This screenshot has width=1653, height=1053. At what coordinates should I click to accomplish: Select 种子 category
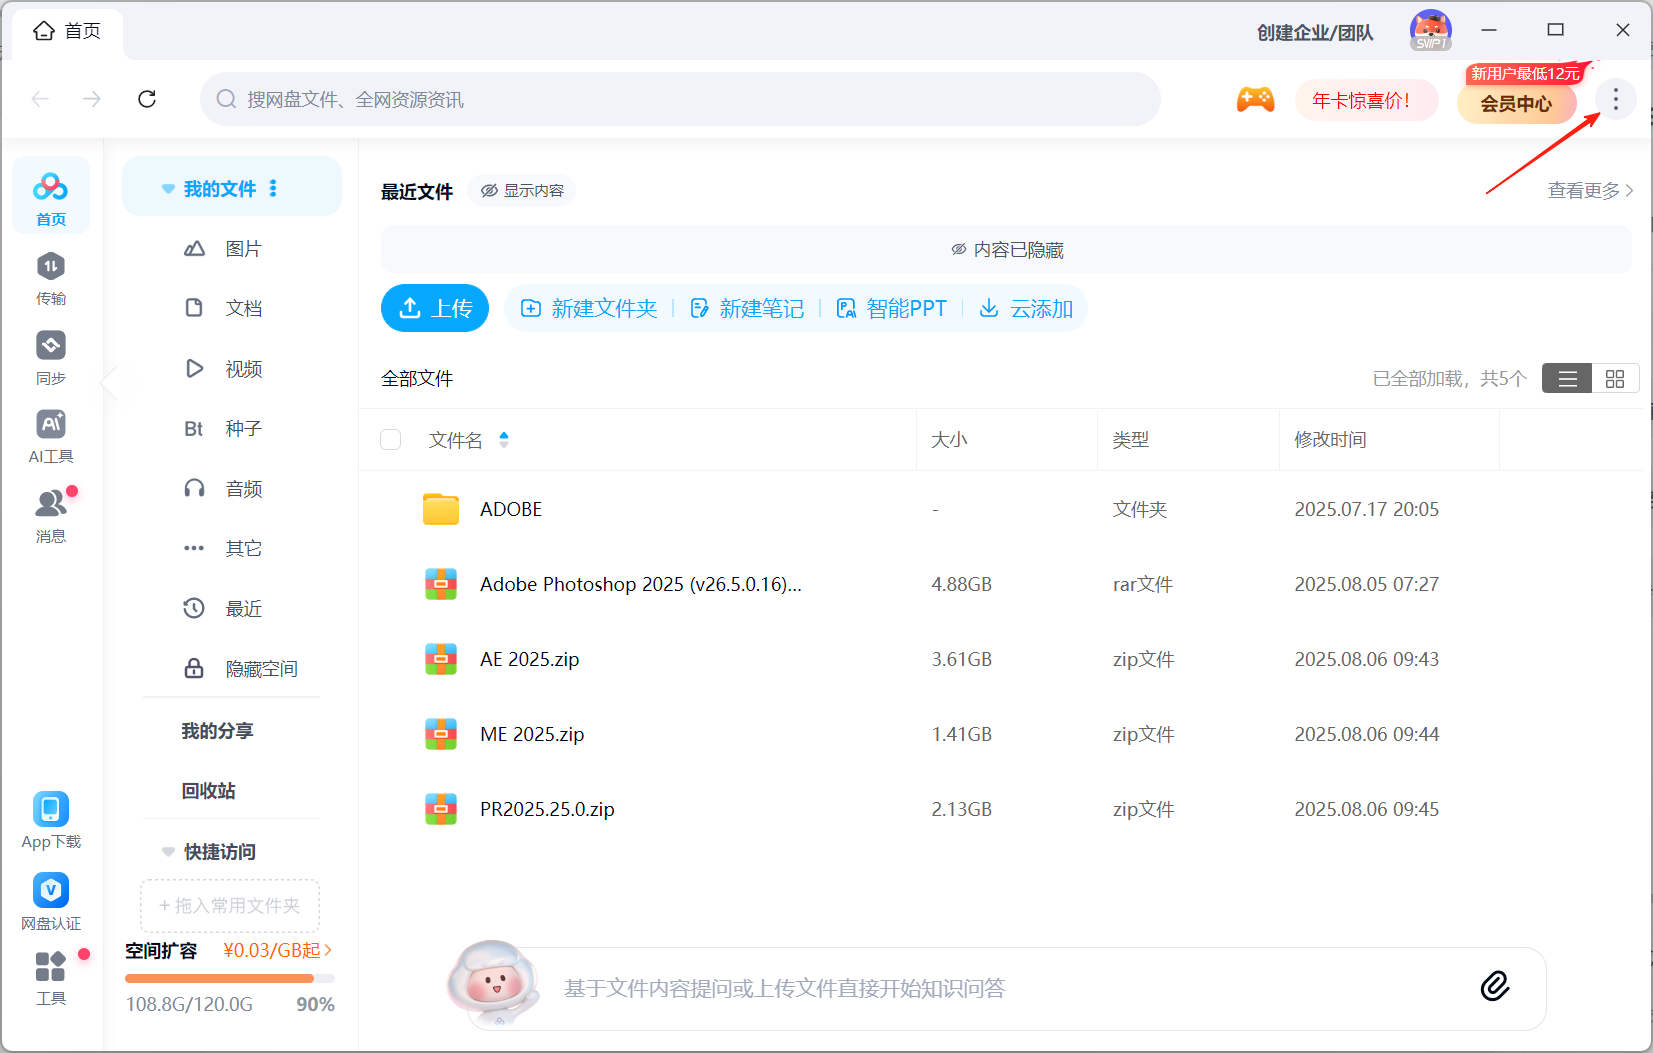(231, 429)
